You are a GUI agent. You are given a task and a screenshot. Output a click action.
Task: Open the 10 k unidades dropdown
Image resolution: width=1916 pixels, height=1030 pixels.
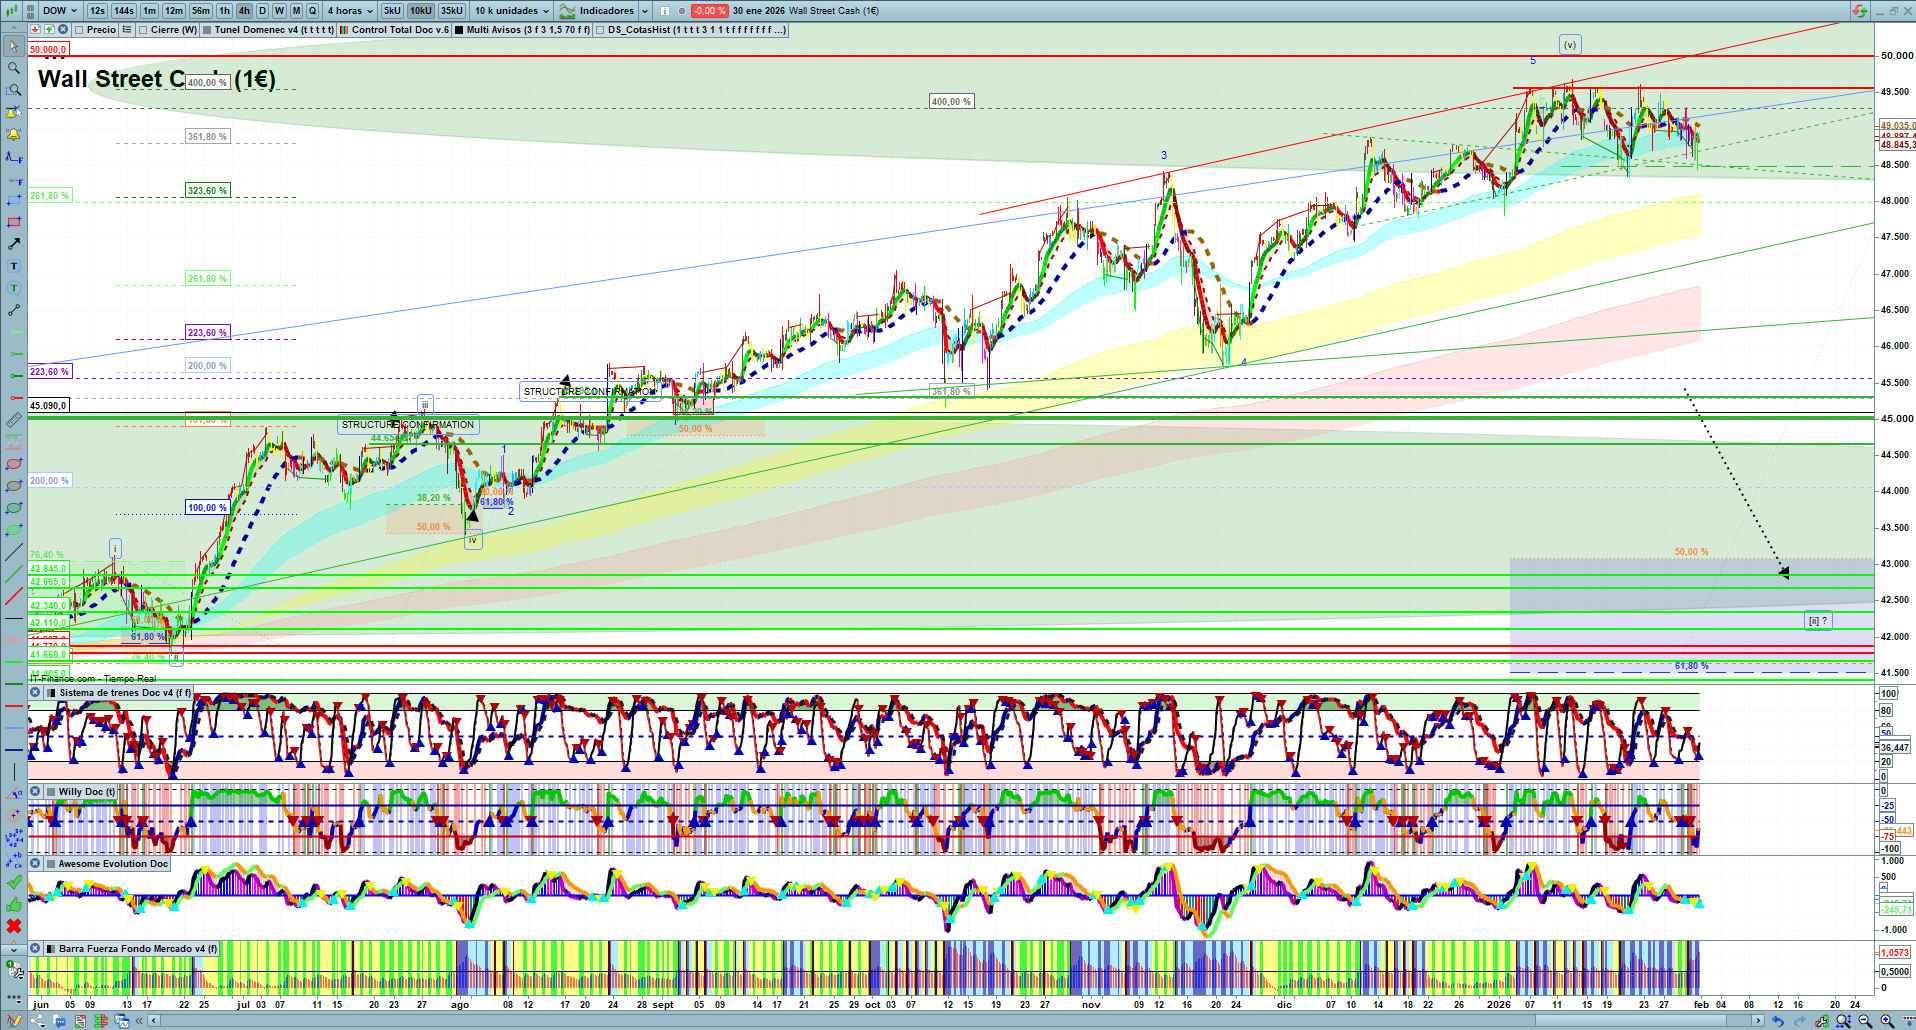(511, 11)
